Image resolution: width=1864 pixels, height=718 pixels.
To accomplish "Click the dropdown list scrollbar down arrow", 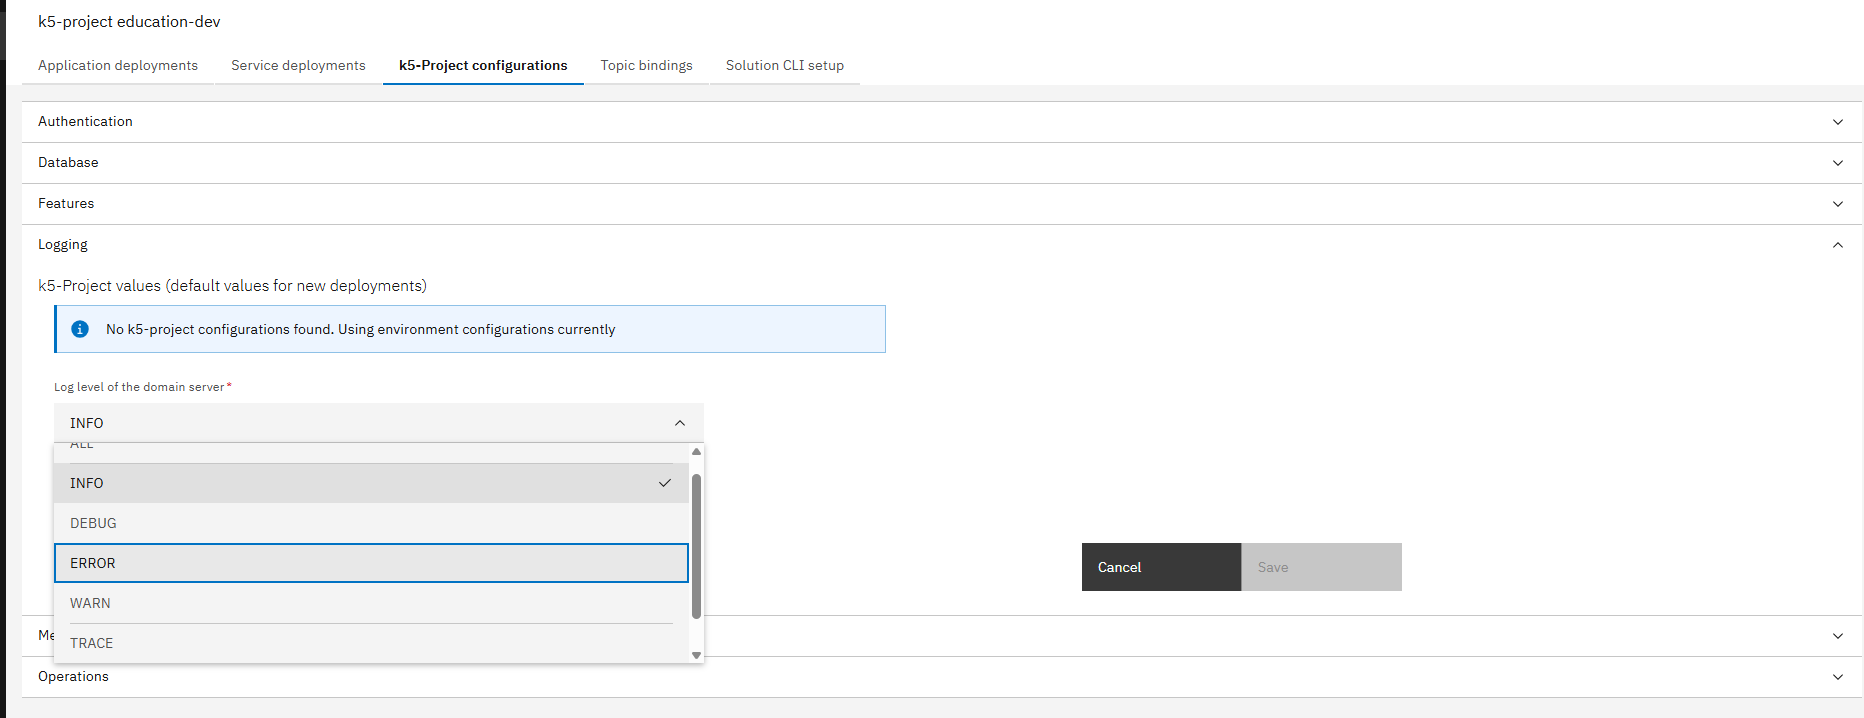I will click(697, 656).
